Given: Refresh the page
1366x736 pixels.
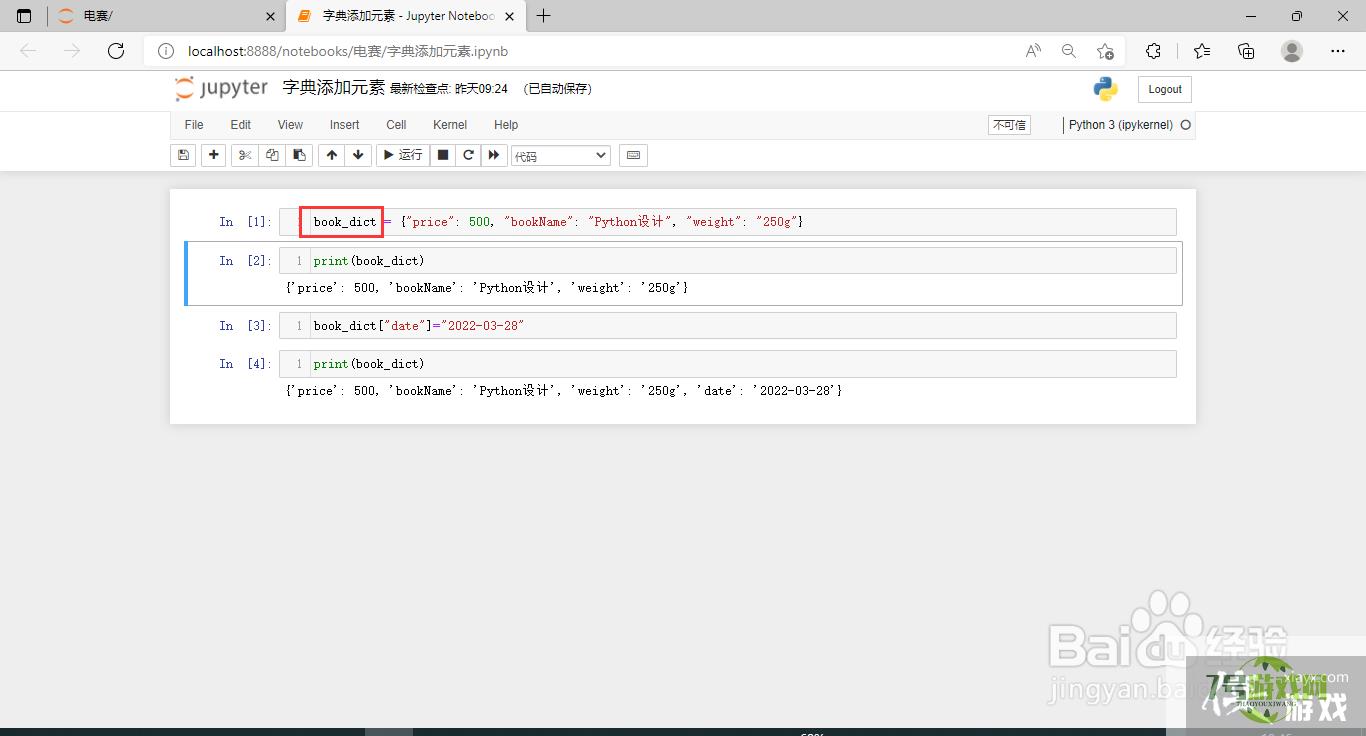Looking at the screenshot, I should coord(116,51).
